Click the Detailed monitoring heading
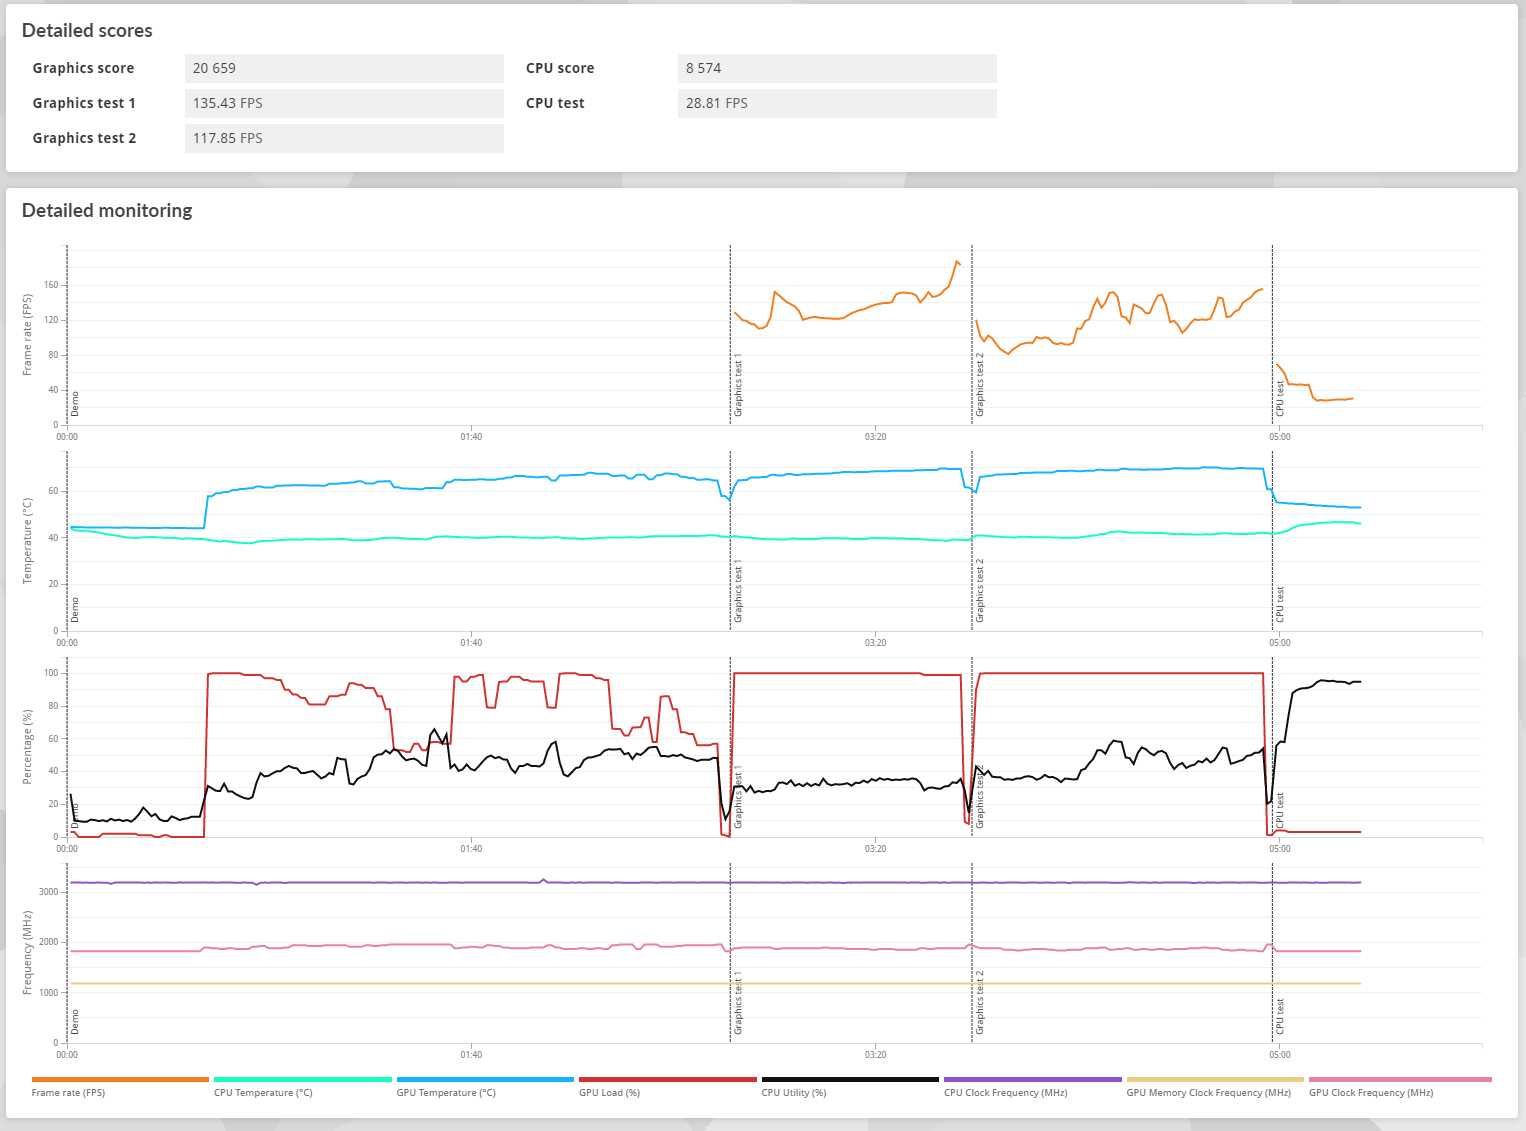This screenshot has height=1131, width=1526. click(107, 211)
